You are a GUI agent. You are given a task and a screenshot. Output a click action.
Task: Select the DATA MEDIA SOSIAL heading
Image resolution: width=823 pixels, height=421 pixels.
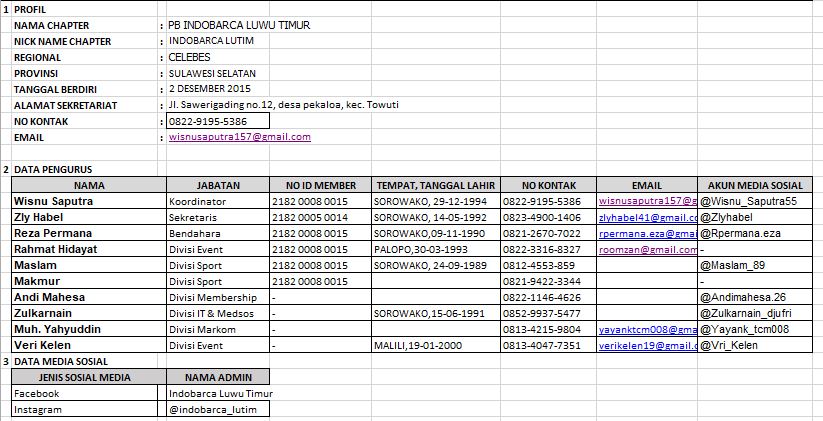point(61,362)
